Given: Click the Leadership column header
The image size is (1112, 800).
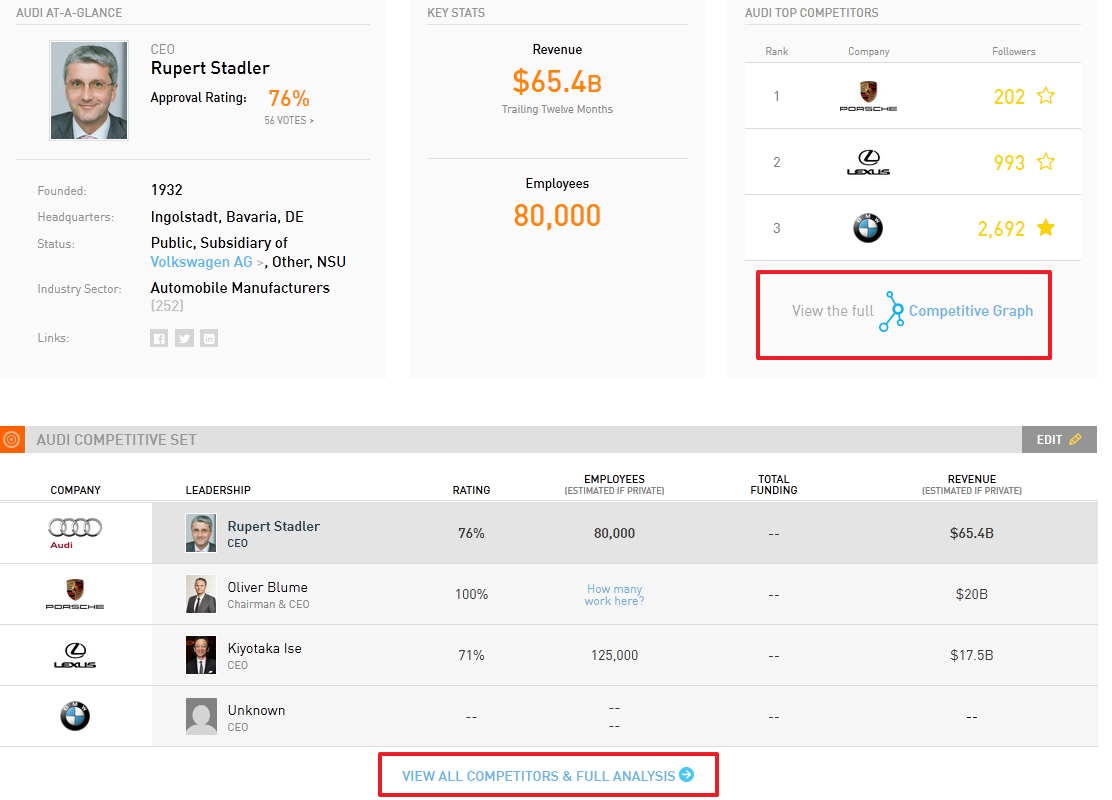Looking at the screenshot, I should (x=218, y=490).
